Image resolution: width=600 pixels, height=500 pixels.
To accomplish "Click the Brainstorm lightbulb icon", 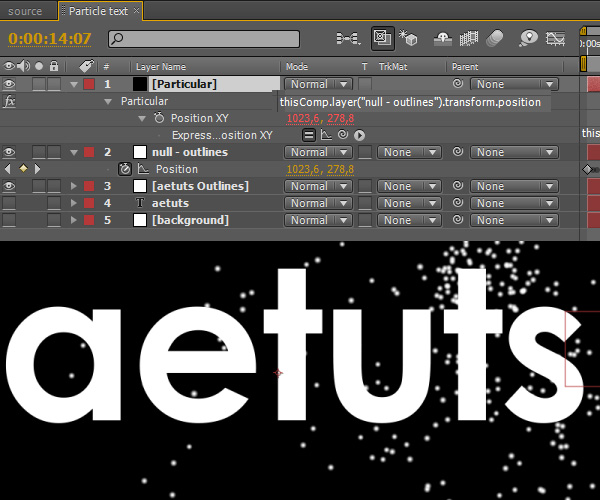I will click(528, 38).
